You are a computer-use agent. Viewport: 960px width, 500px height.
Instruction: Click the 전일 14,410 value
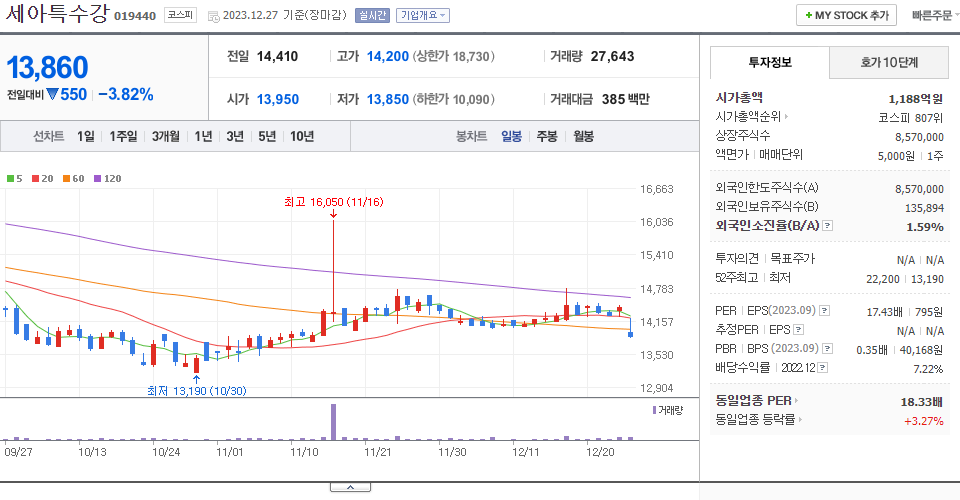pyautogui.click(x=277, y=56)
